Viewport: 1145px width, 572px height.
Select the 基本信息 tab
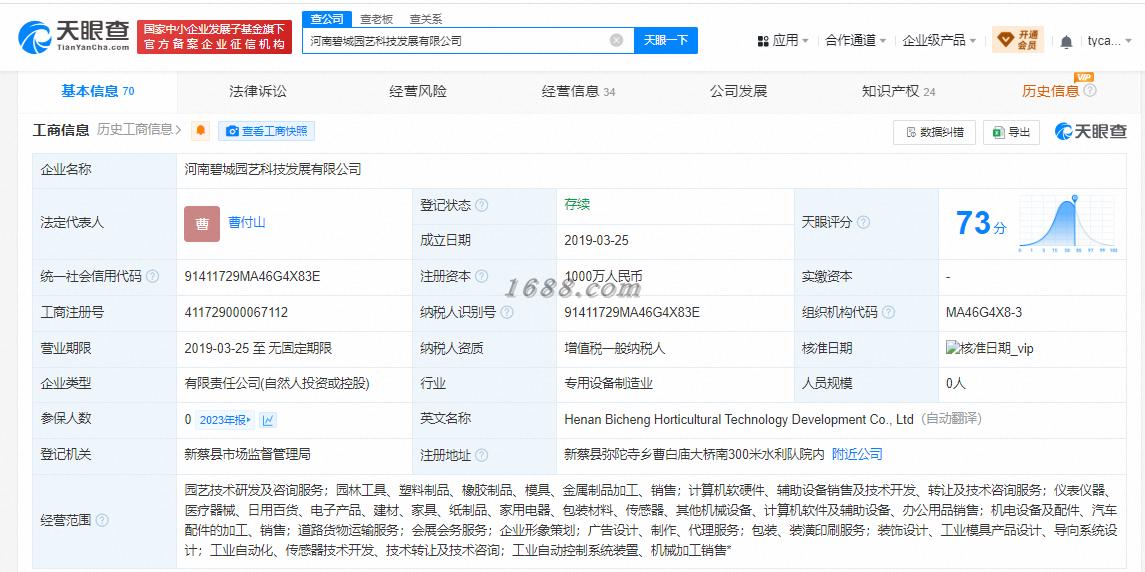98,91
